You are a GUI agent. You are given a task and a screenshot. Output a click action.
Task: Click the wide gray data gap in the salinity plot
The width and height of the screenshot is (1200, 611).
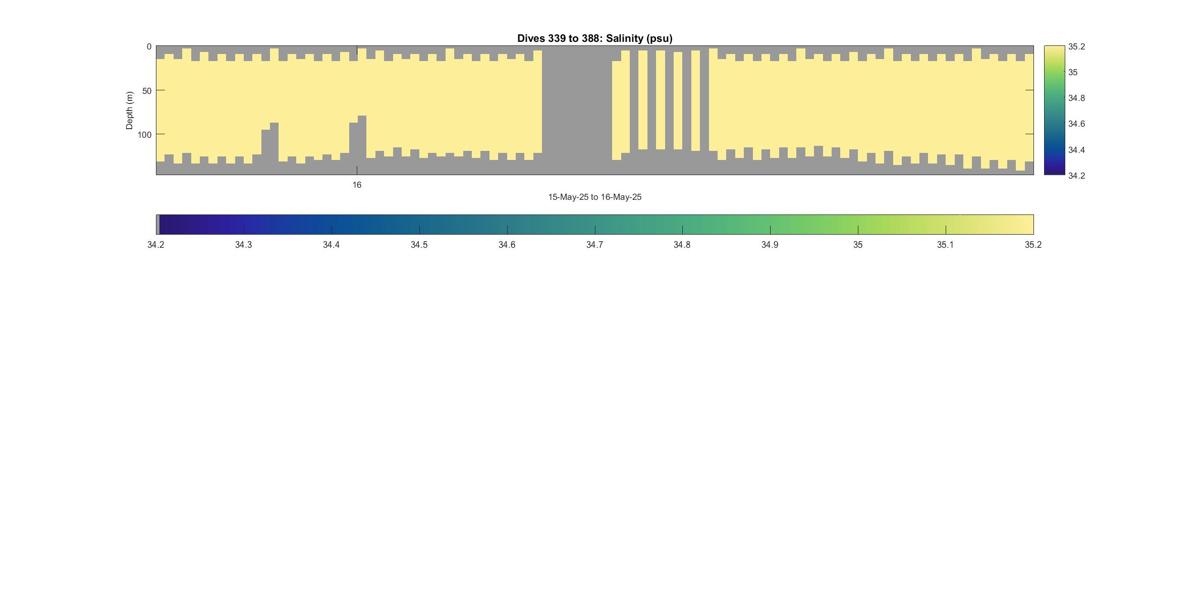click(577, 110)
